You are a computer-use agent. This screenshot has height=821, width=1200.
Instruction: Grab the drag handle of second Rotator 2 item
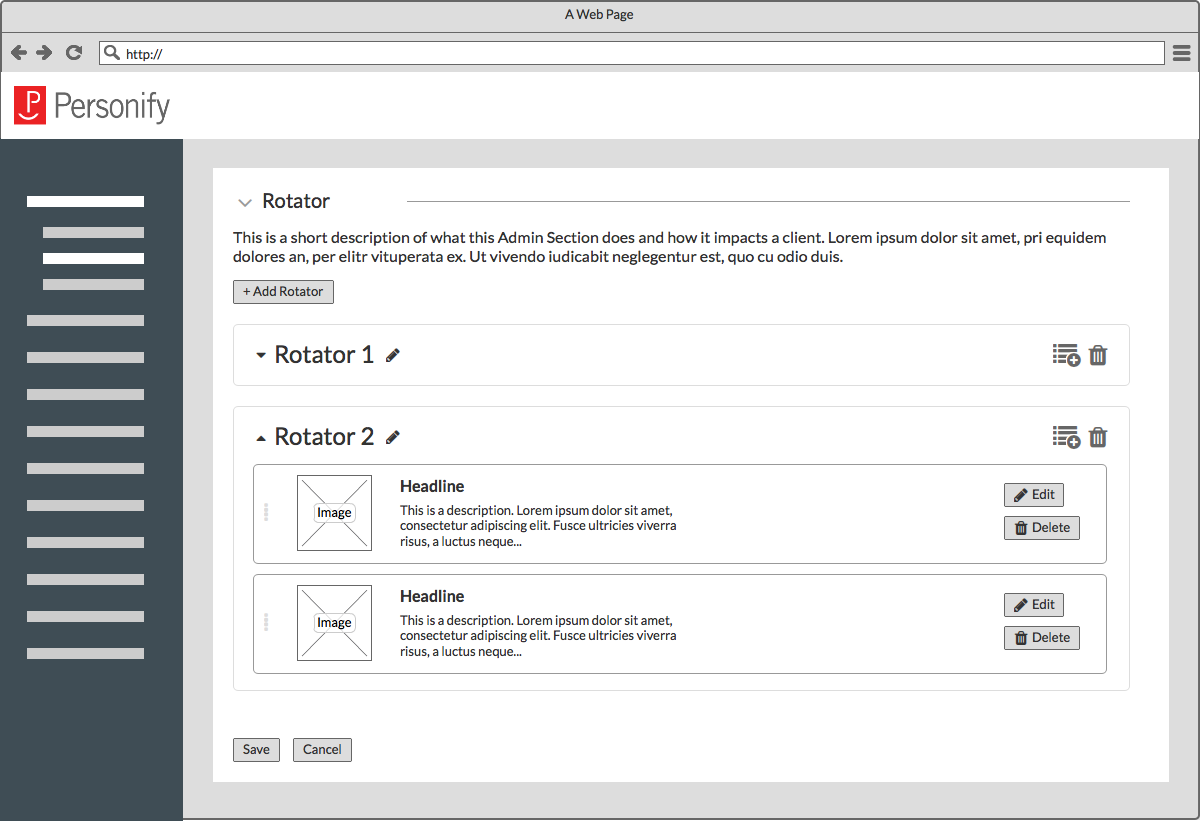point(266,622)
